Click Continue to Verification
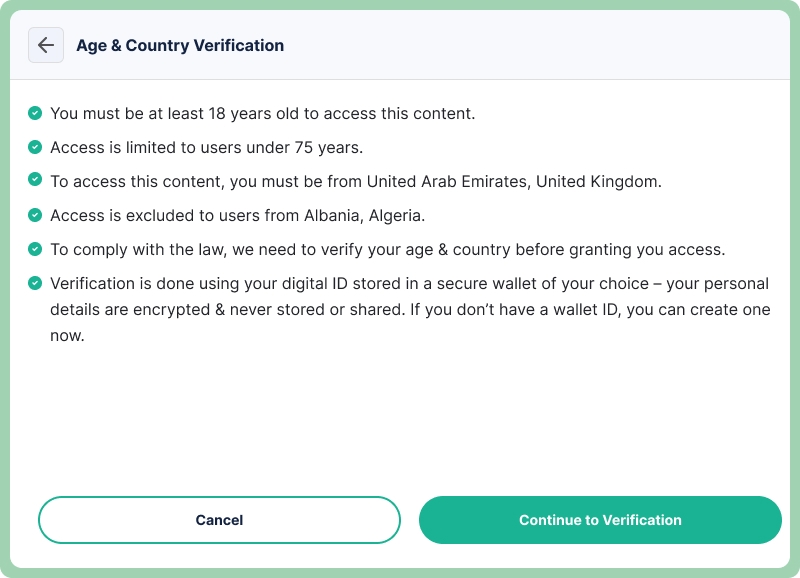The width and height of the screenshot is (800, 578). pos(600,520)
